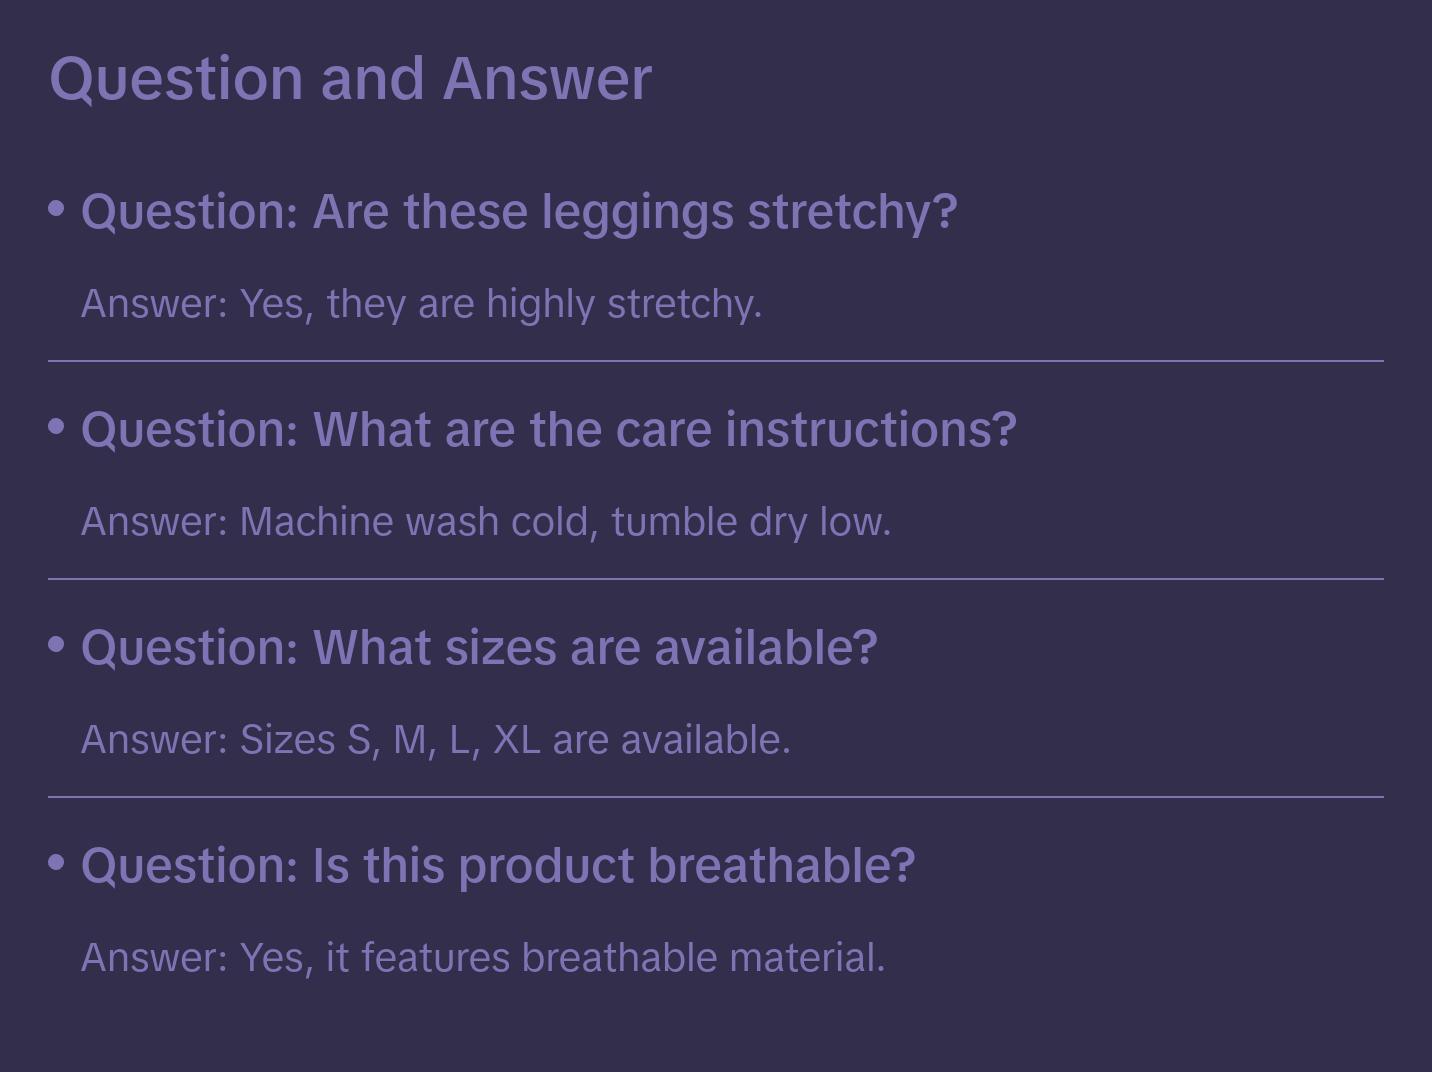
Task: Click the answer 'Yes, they are highly stretchy.'
Action: point(421,304)
